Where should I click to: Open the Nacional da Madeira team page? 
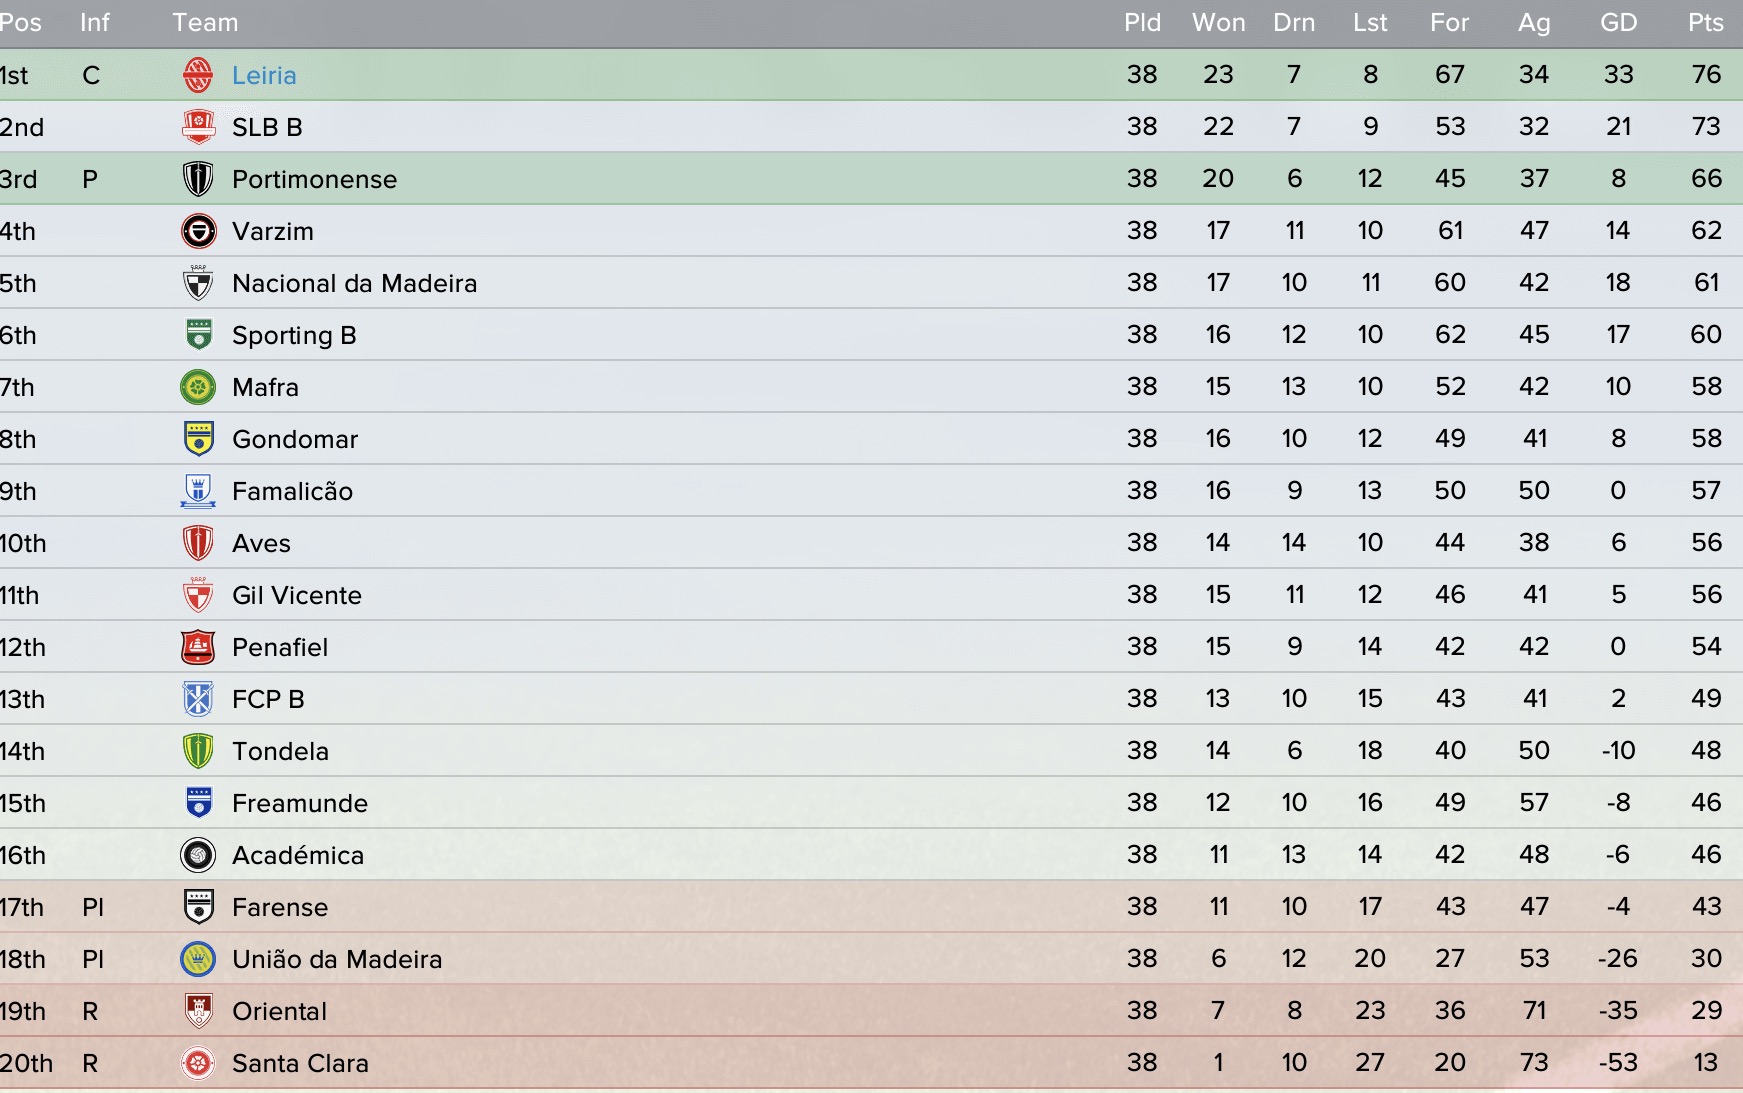(354, 283)
